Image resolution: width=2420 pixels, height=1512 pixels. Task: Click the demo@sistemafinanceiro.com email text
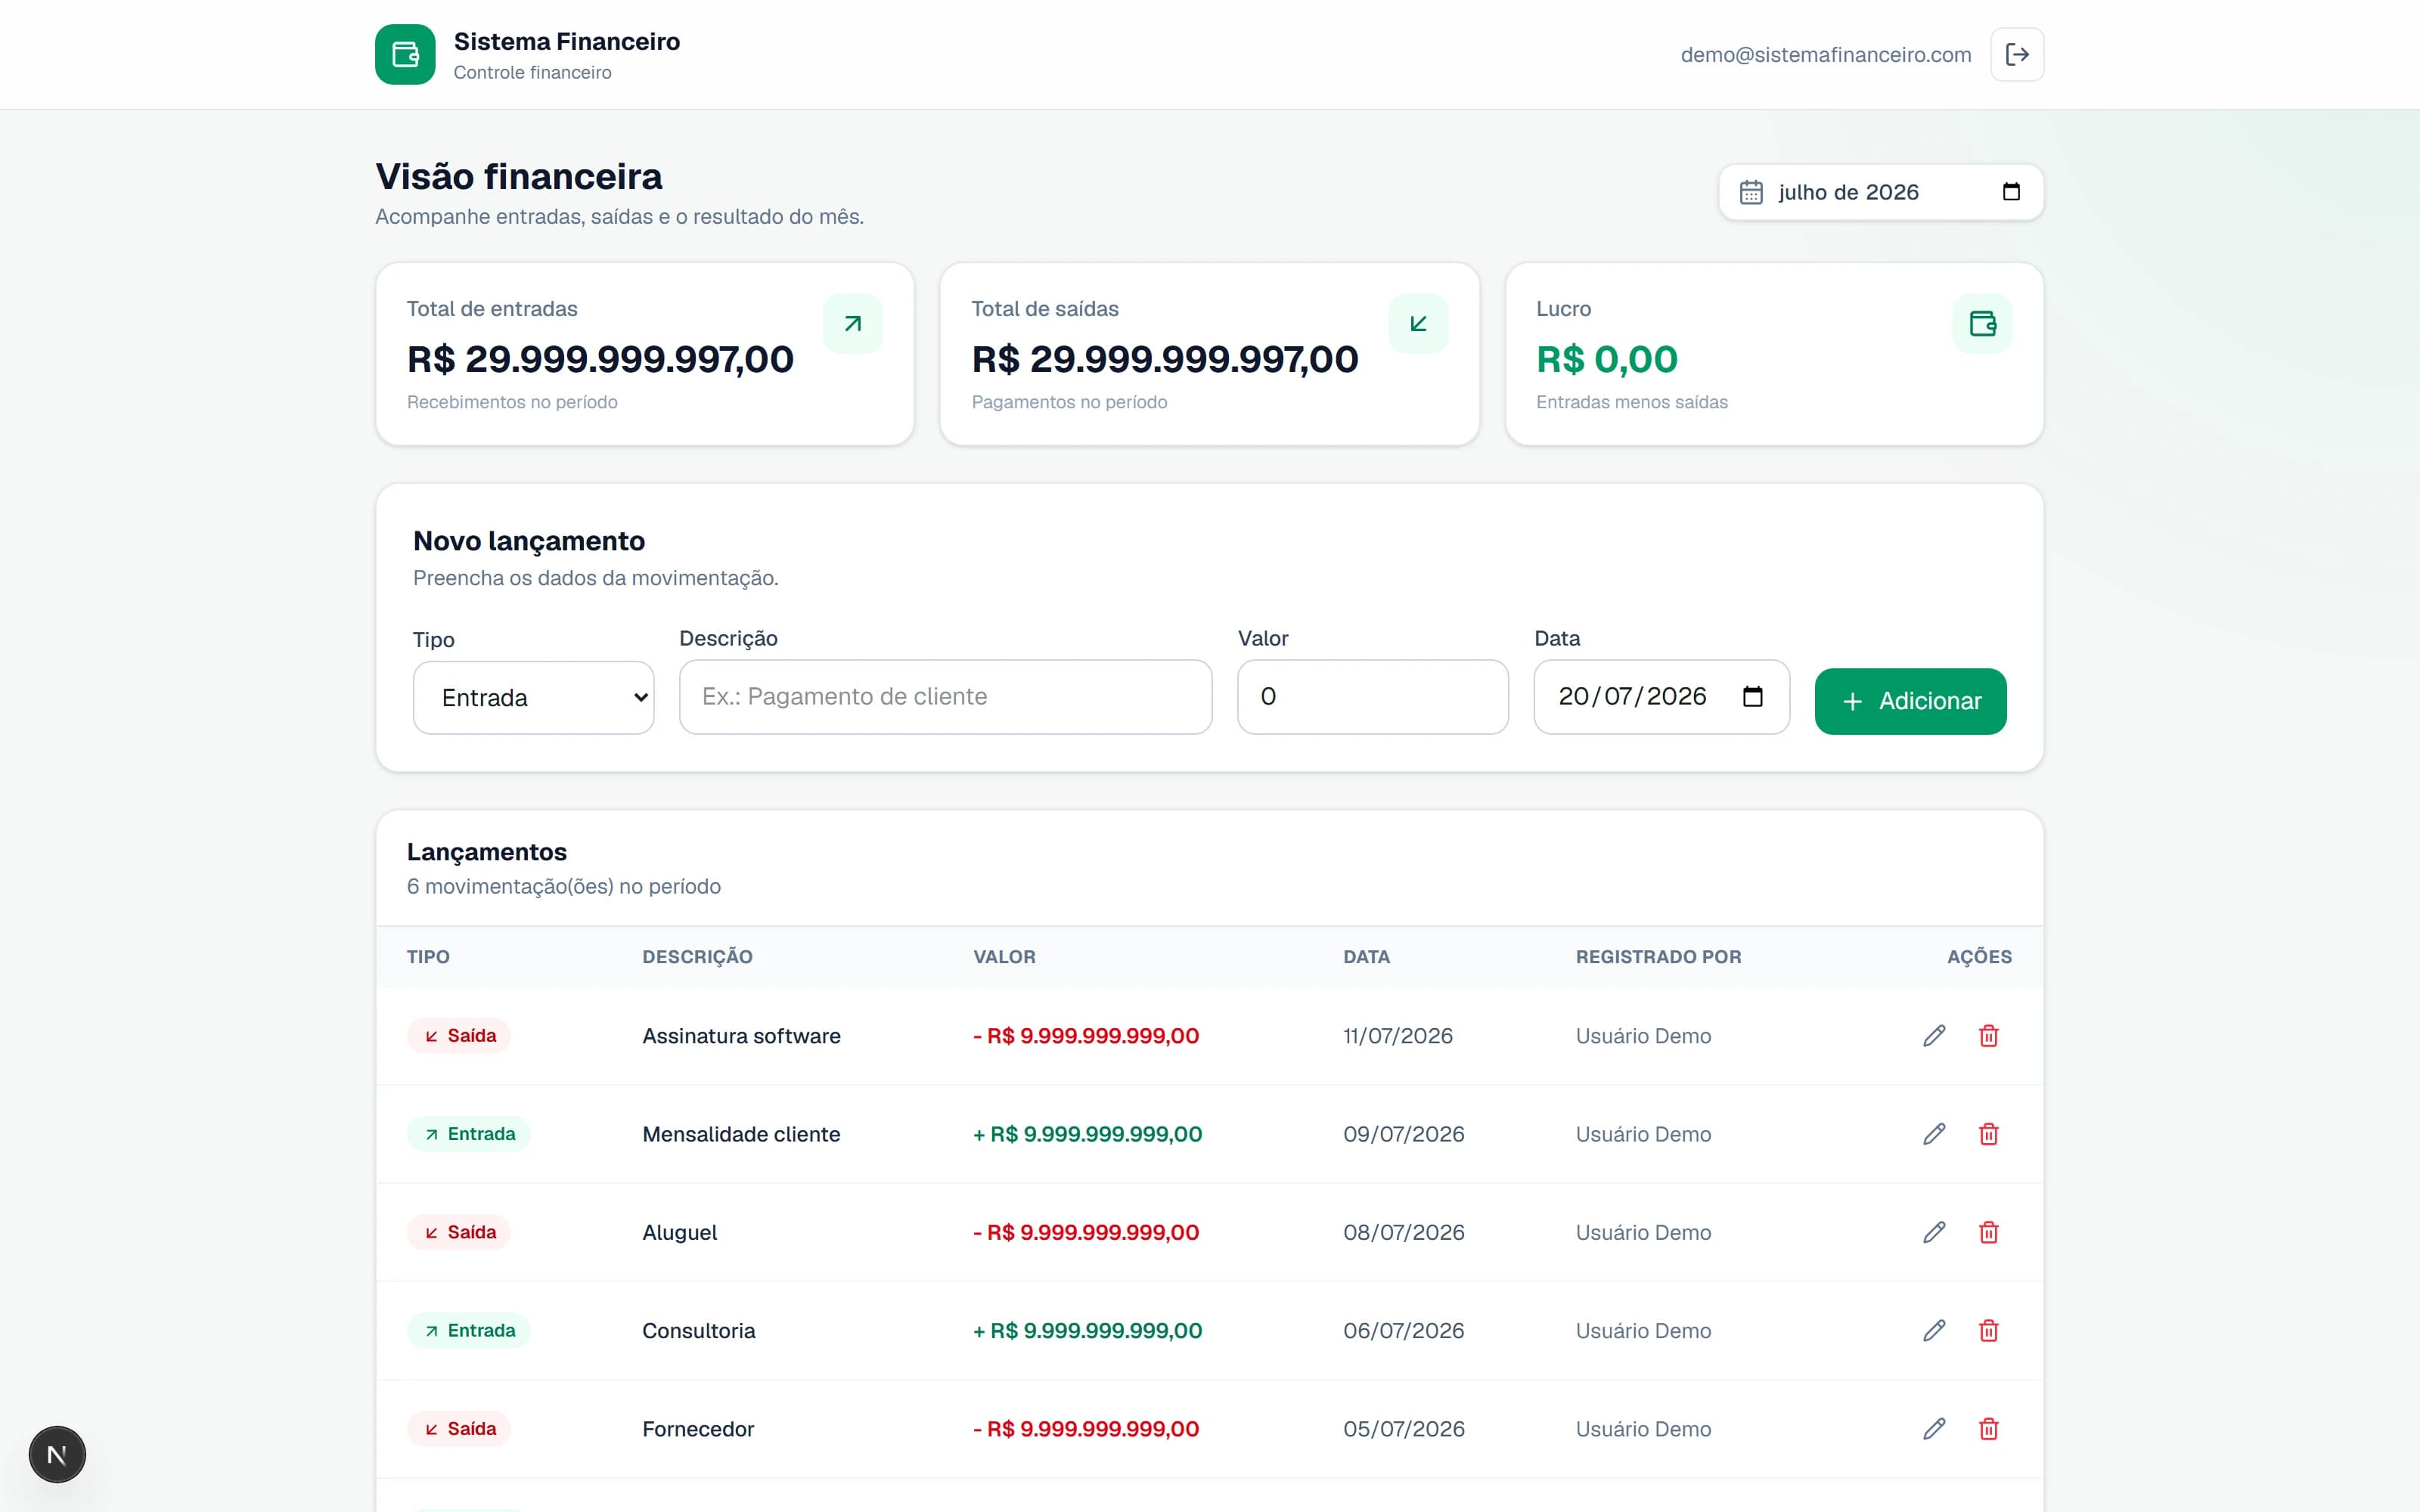point(1825,55)
